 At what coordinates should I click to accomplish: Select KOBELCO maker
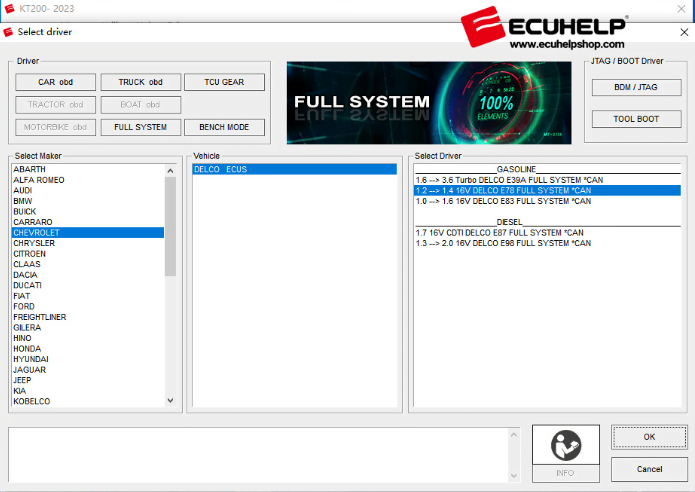coord(88,402)
